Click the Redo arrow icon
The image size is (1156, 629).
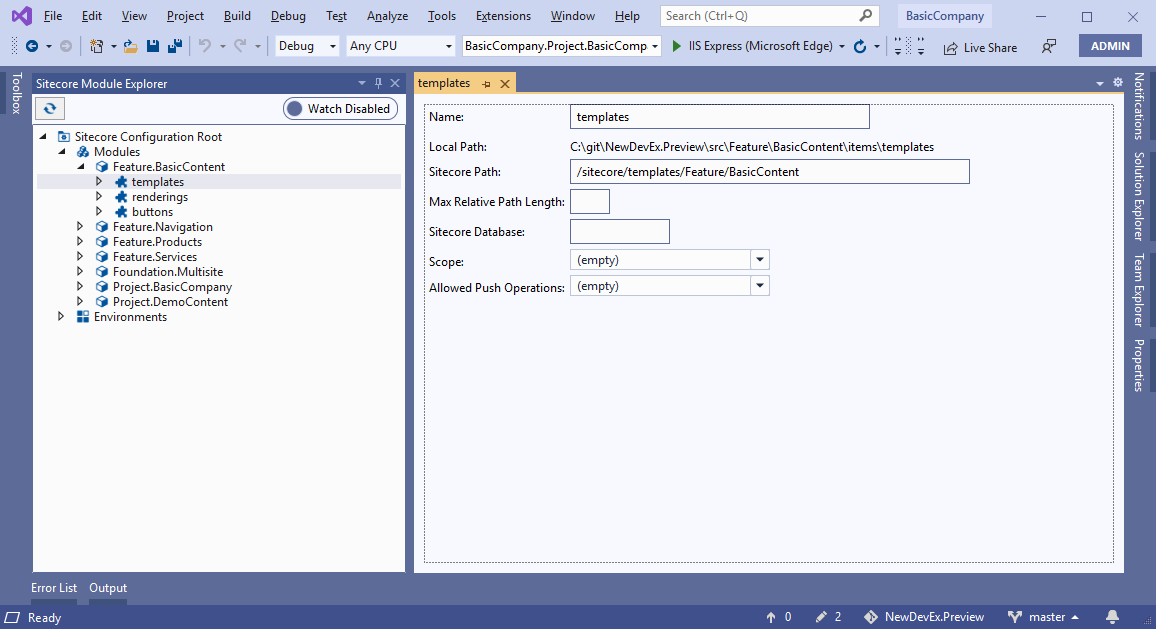pyautogui.click(x=240, y=46)
